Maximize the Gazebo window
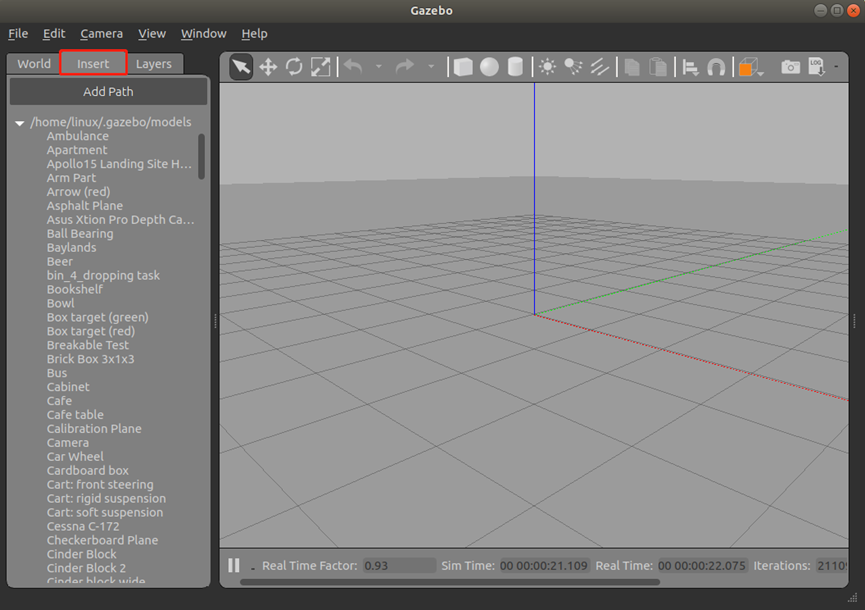Screen dimensions: 865x610 837,10
